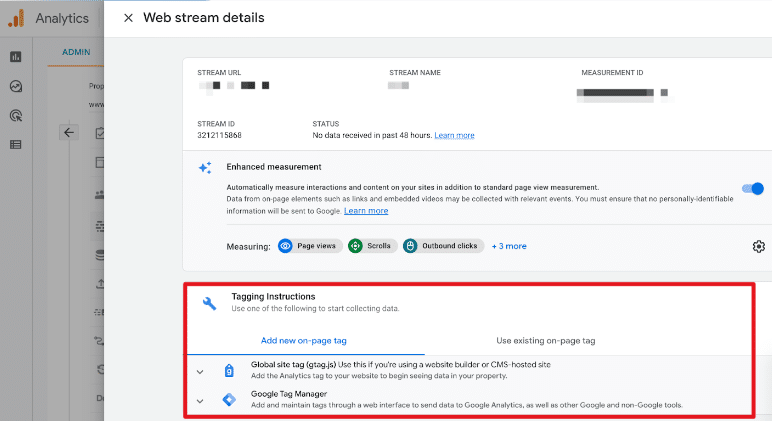
Task: Expand the Google Tag Manager section
Action: click(200, 401)
